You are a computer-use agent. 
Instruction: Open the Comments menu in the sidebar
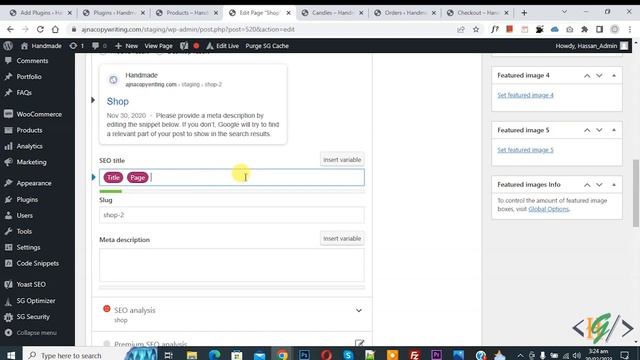coord(32,61)
